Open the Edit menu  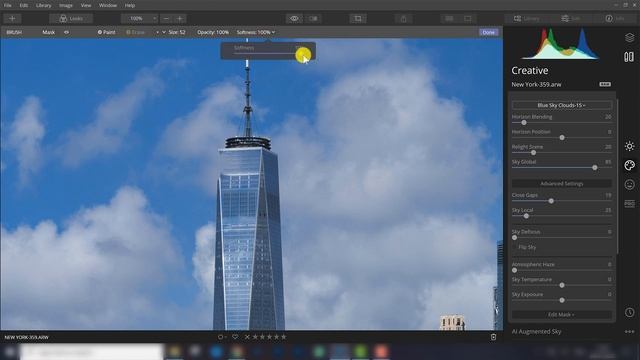click(24, 5)
